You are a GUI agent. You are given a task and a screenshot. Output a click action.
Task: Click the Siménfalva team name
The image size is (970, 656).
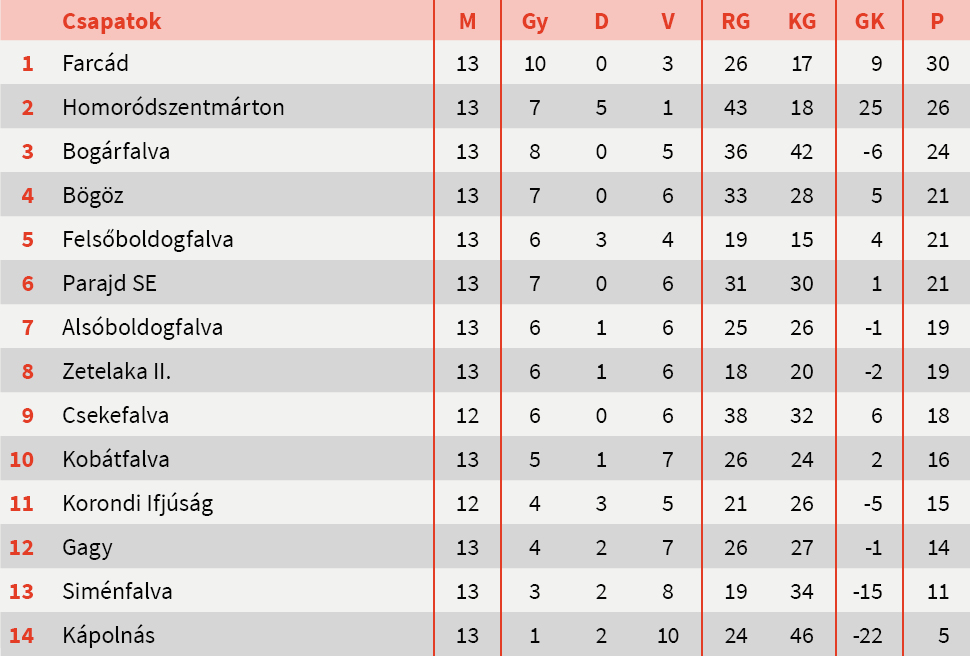coord(117,592)
